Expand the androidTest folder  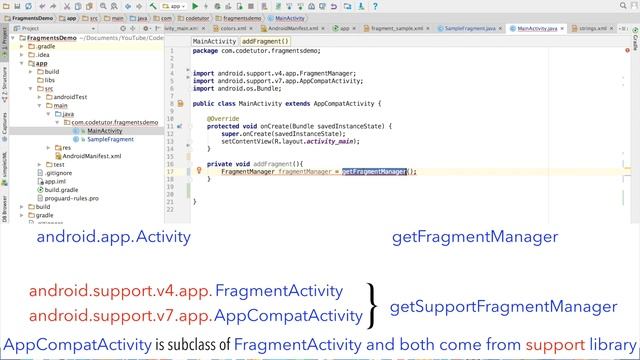[x=40, y=97]
